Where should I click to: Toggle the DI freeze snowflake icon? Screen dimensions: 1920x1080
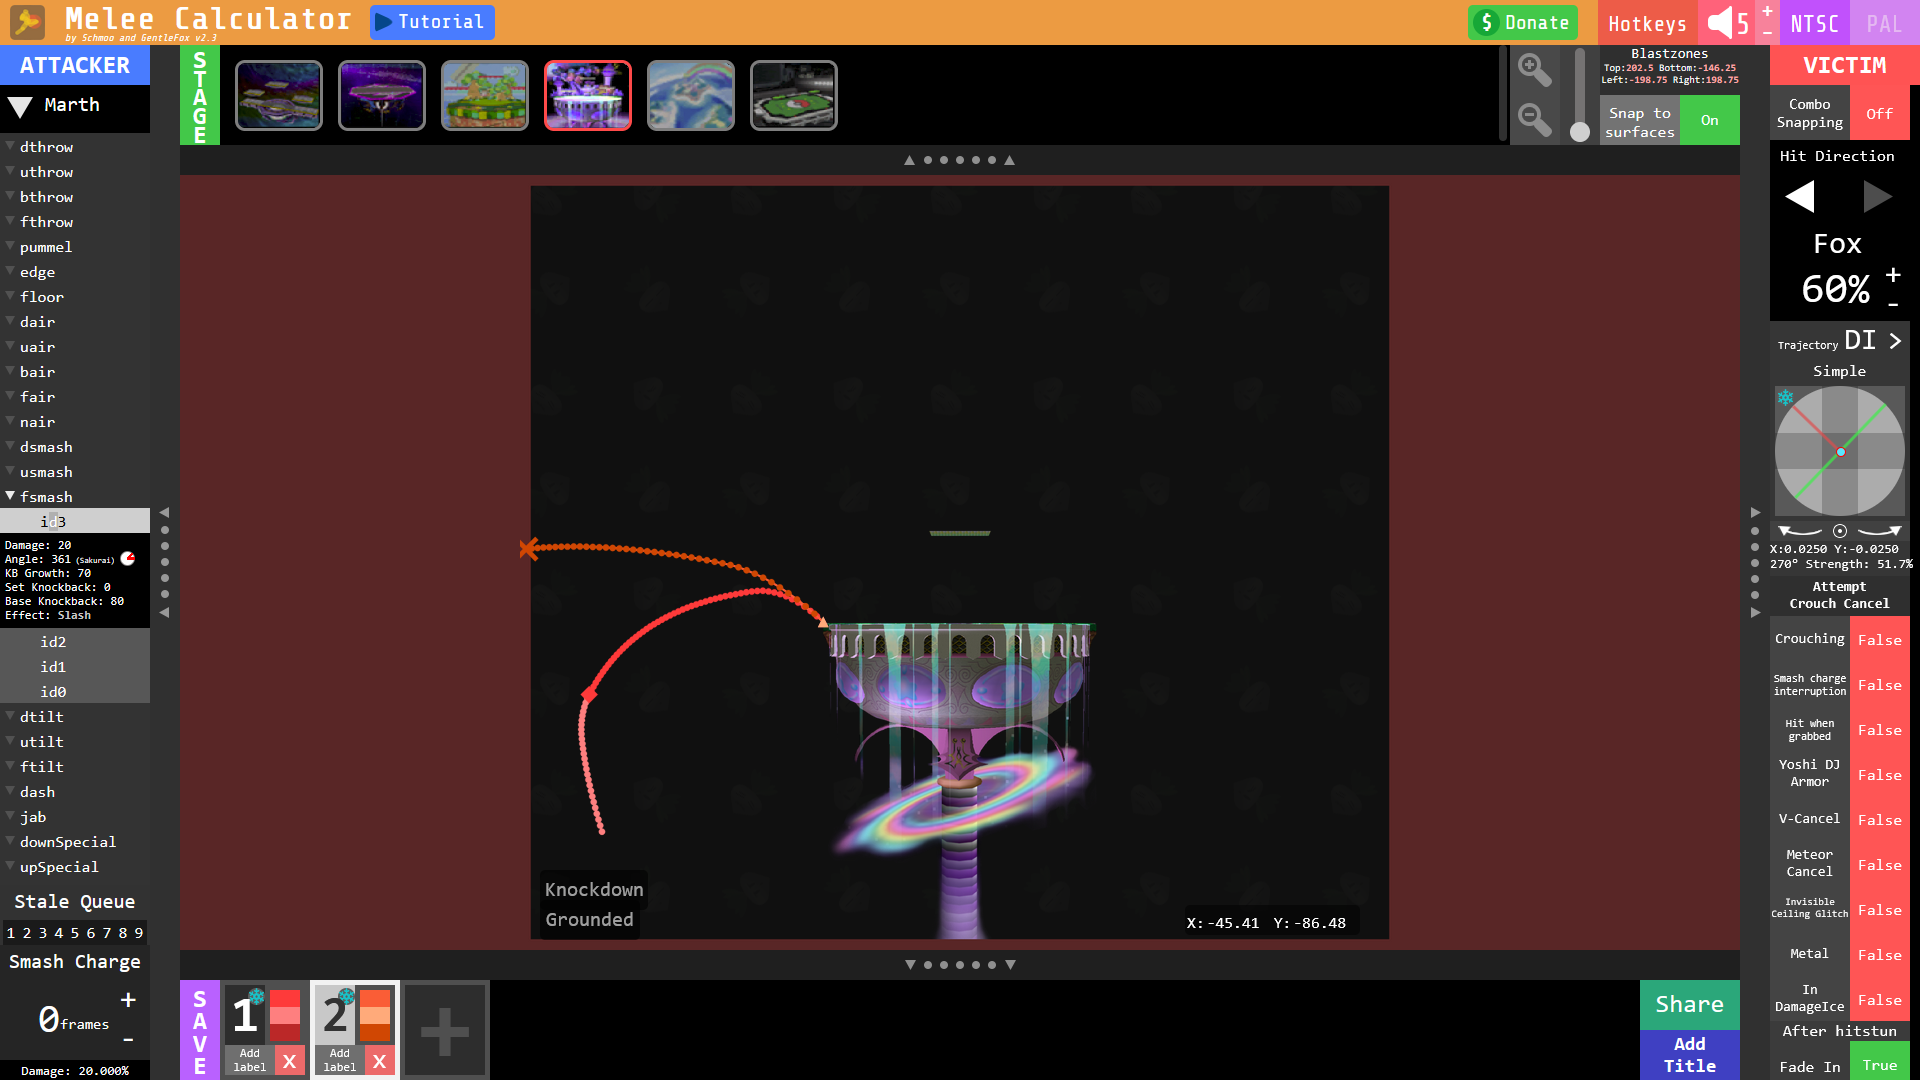[x=1785, y=398]
